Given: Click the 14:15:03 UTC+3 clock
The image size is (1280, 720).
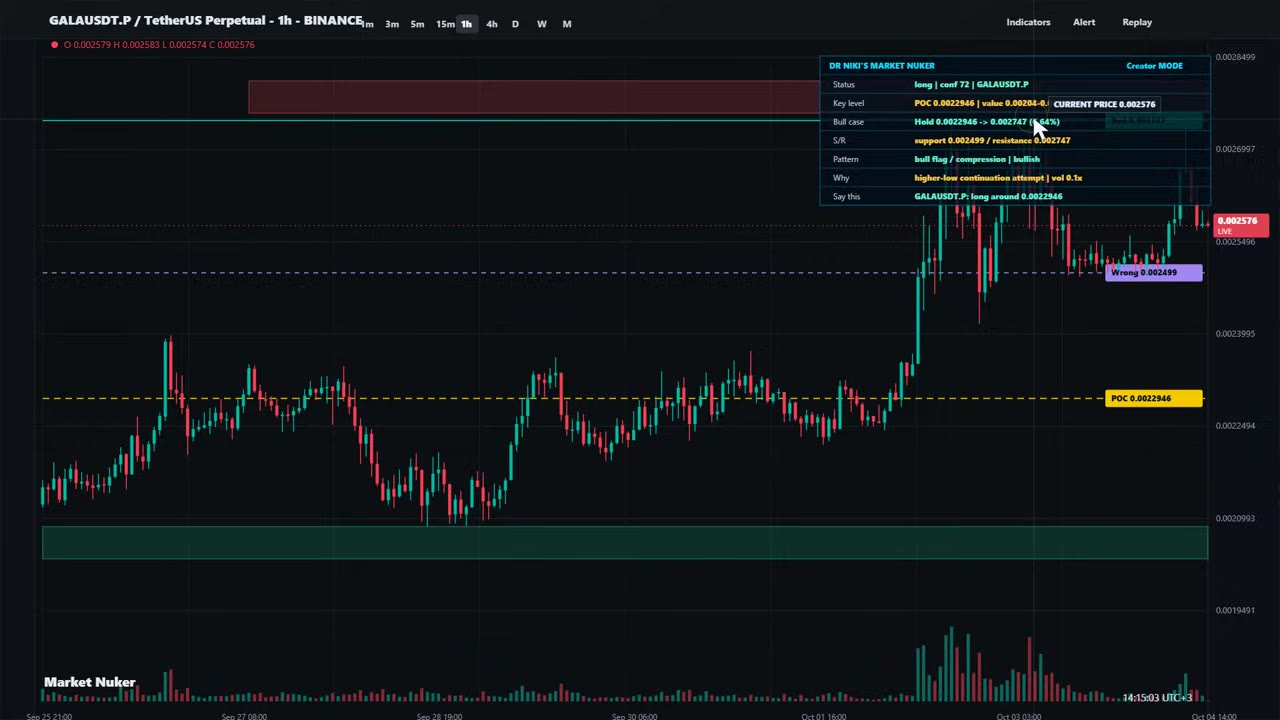Looking at the screenshot, I should (1157, 698).
